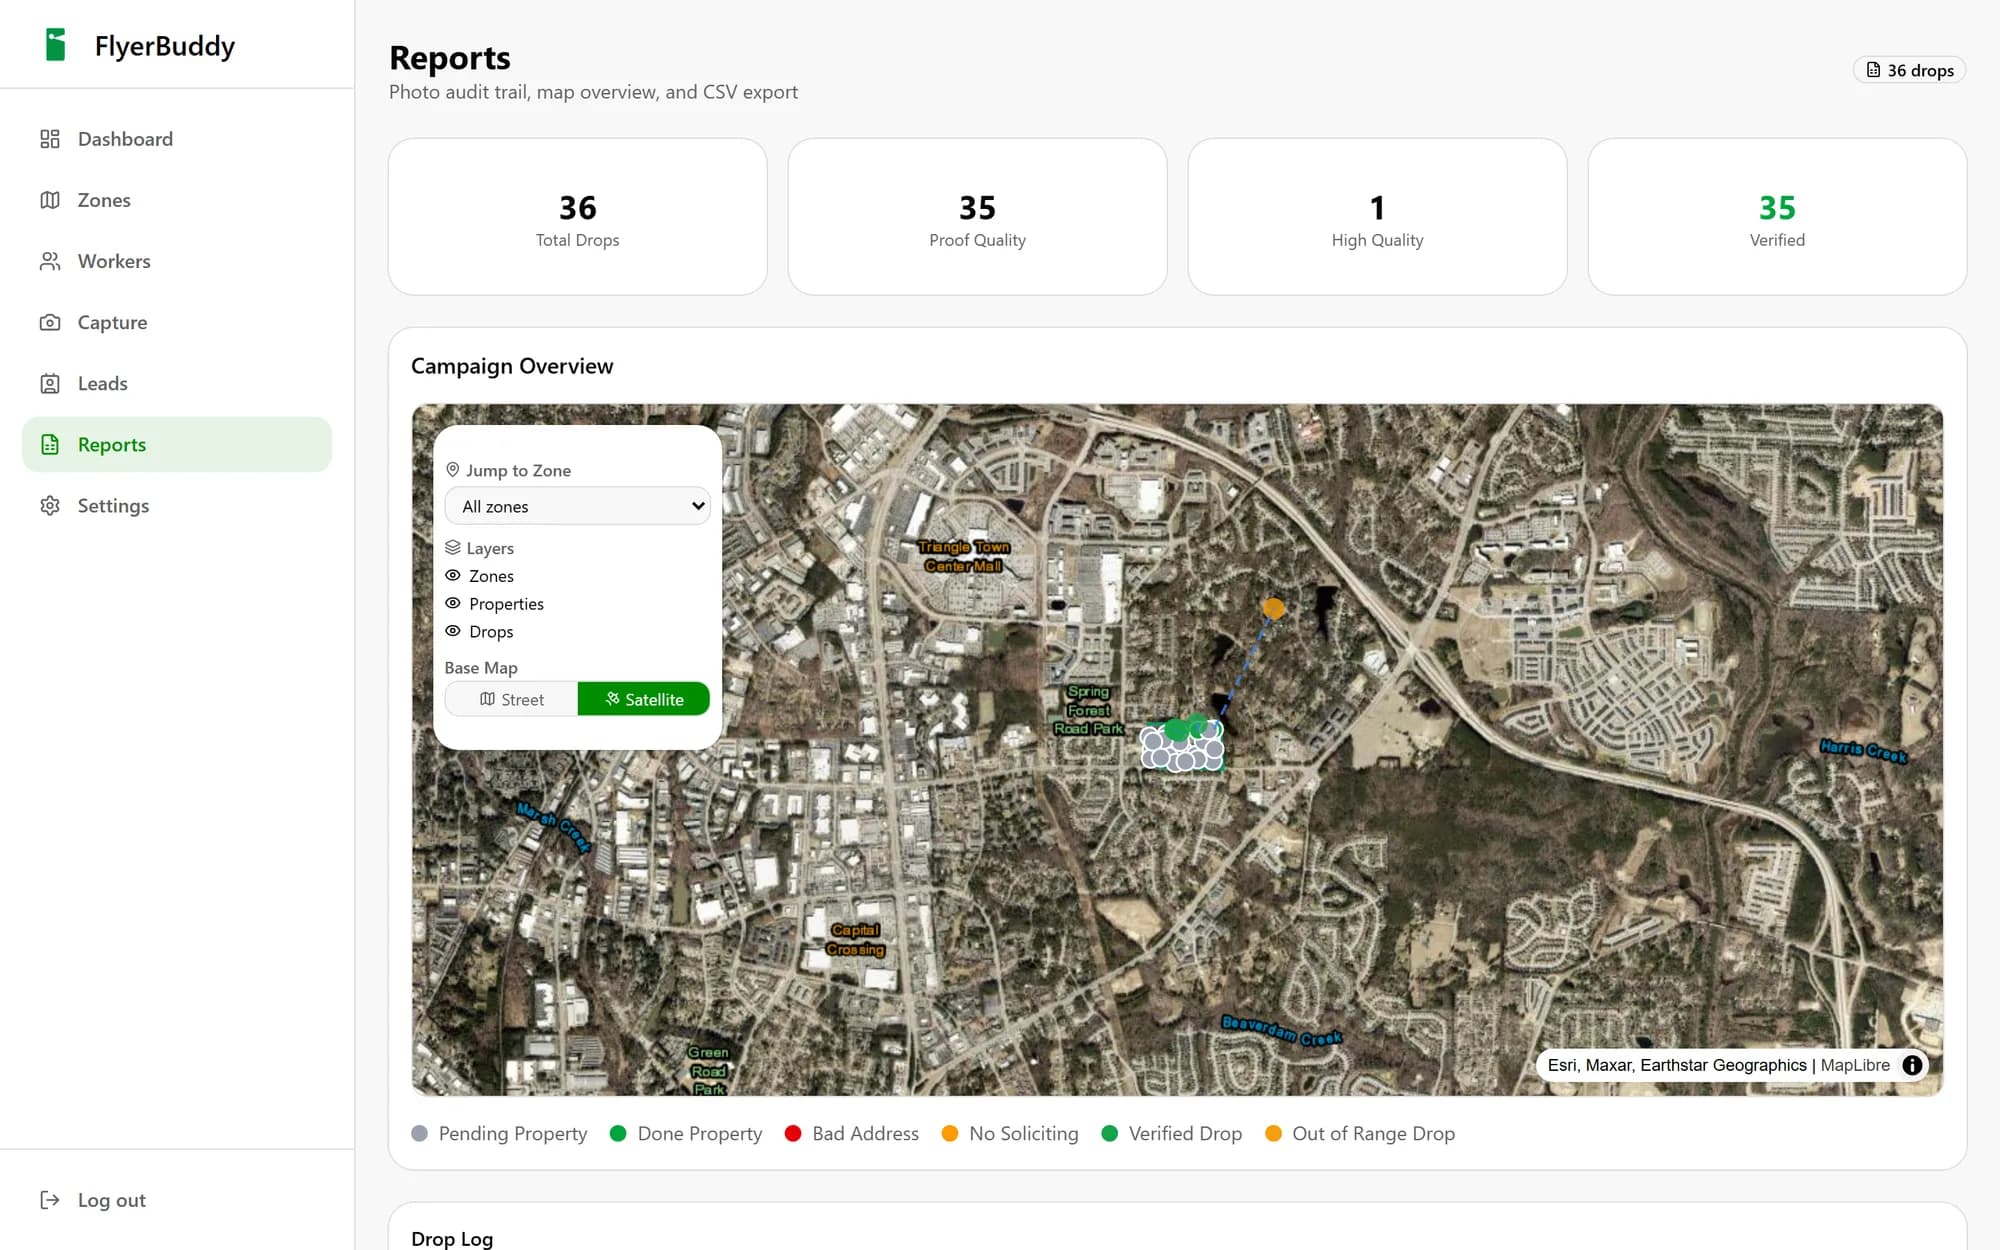Viewport: 2000px width, 1250px height.
Task: Click the Reports document icon
Action: coord(50,444)
